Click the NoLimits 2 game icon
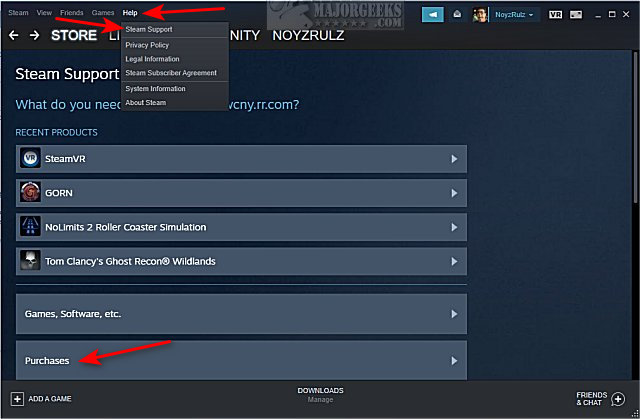 tap(30, 227)
